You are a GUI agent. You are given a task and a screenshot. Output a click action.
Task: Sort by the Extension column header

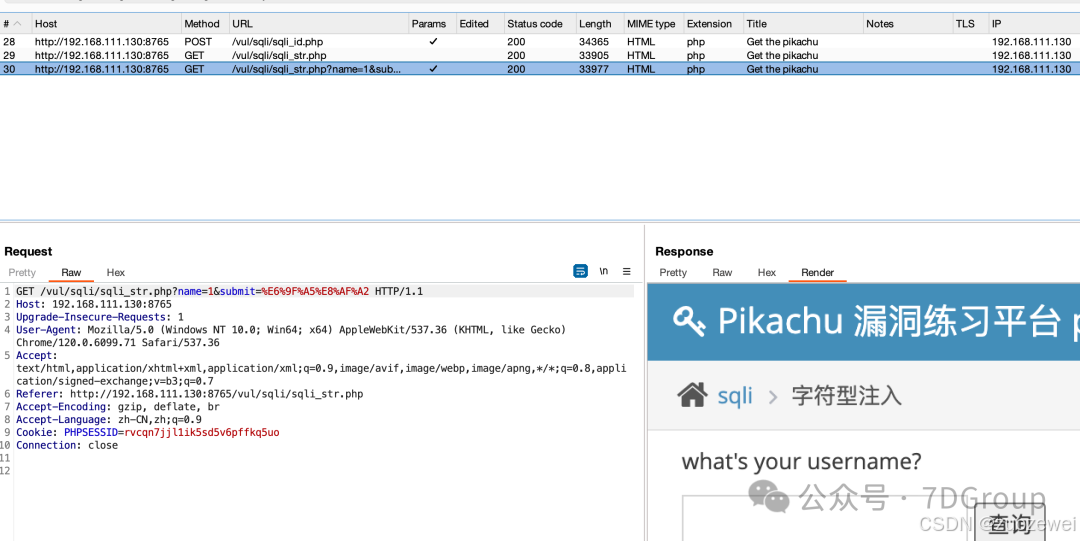coord(714,23)
